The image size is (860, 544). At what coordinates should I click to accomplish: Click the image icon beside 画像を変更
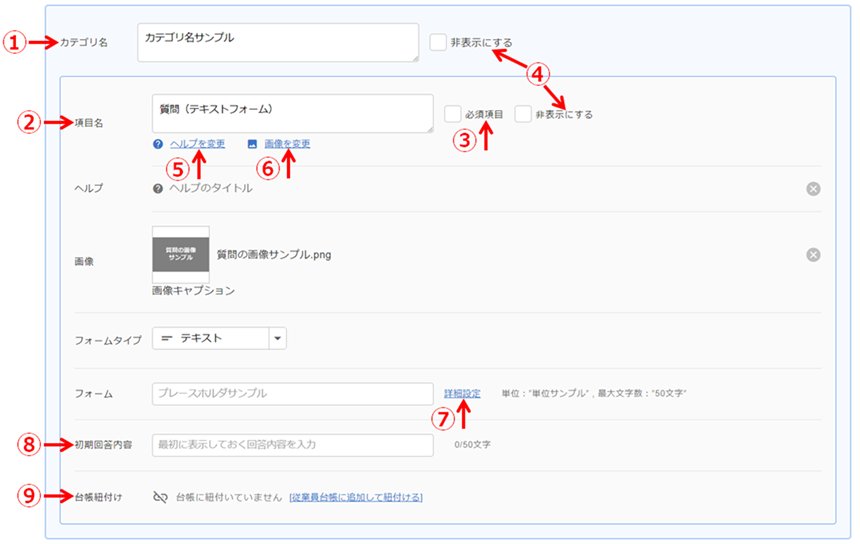[x=252, y=144]
